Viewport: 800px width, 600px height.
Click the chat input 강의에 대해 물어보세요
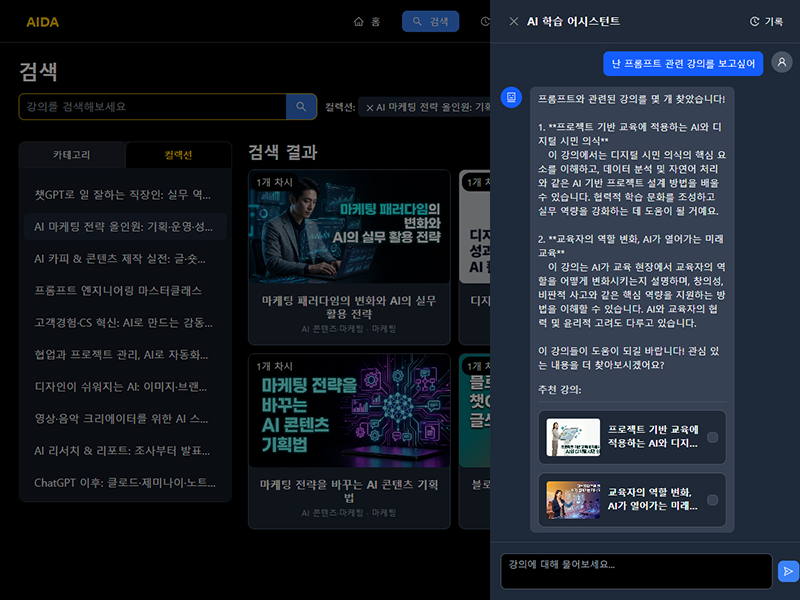click(636, 571)
